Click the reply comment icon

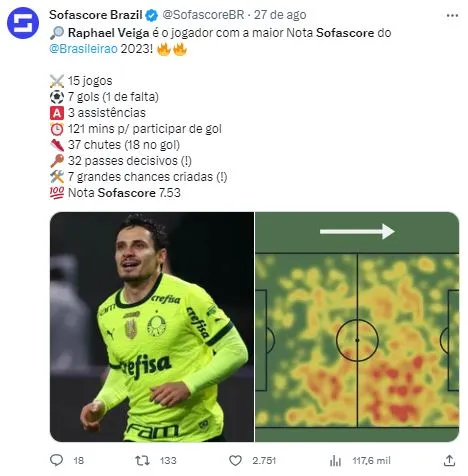click(x=56, y=460)
